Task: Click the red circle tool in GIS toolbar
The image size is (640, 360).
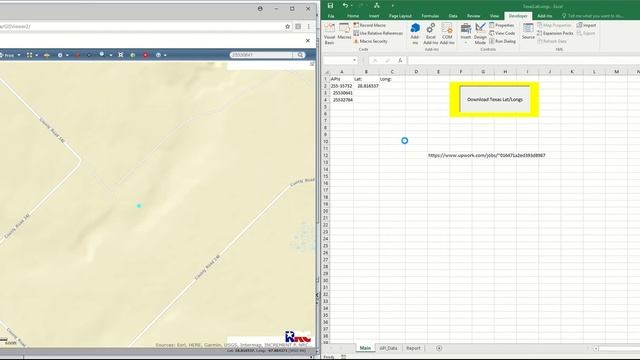Action: coord(145,55)
